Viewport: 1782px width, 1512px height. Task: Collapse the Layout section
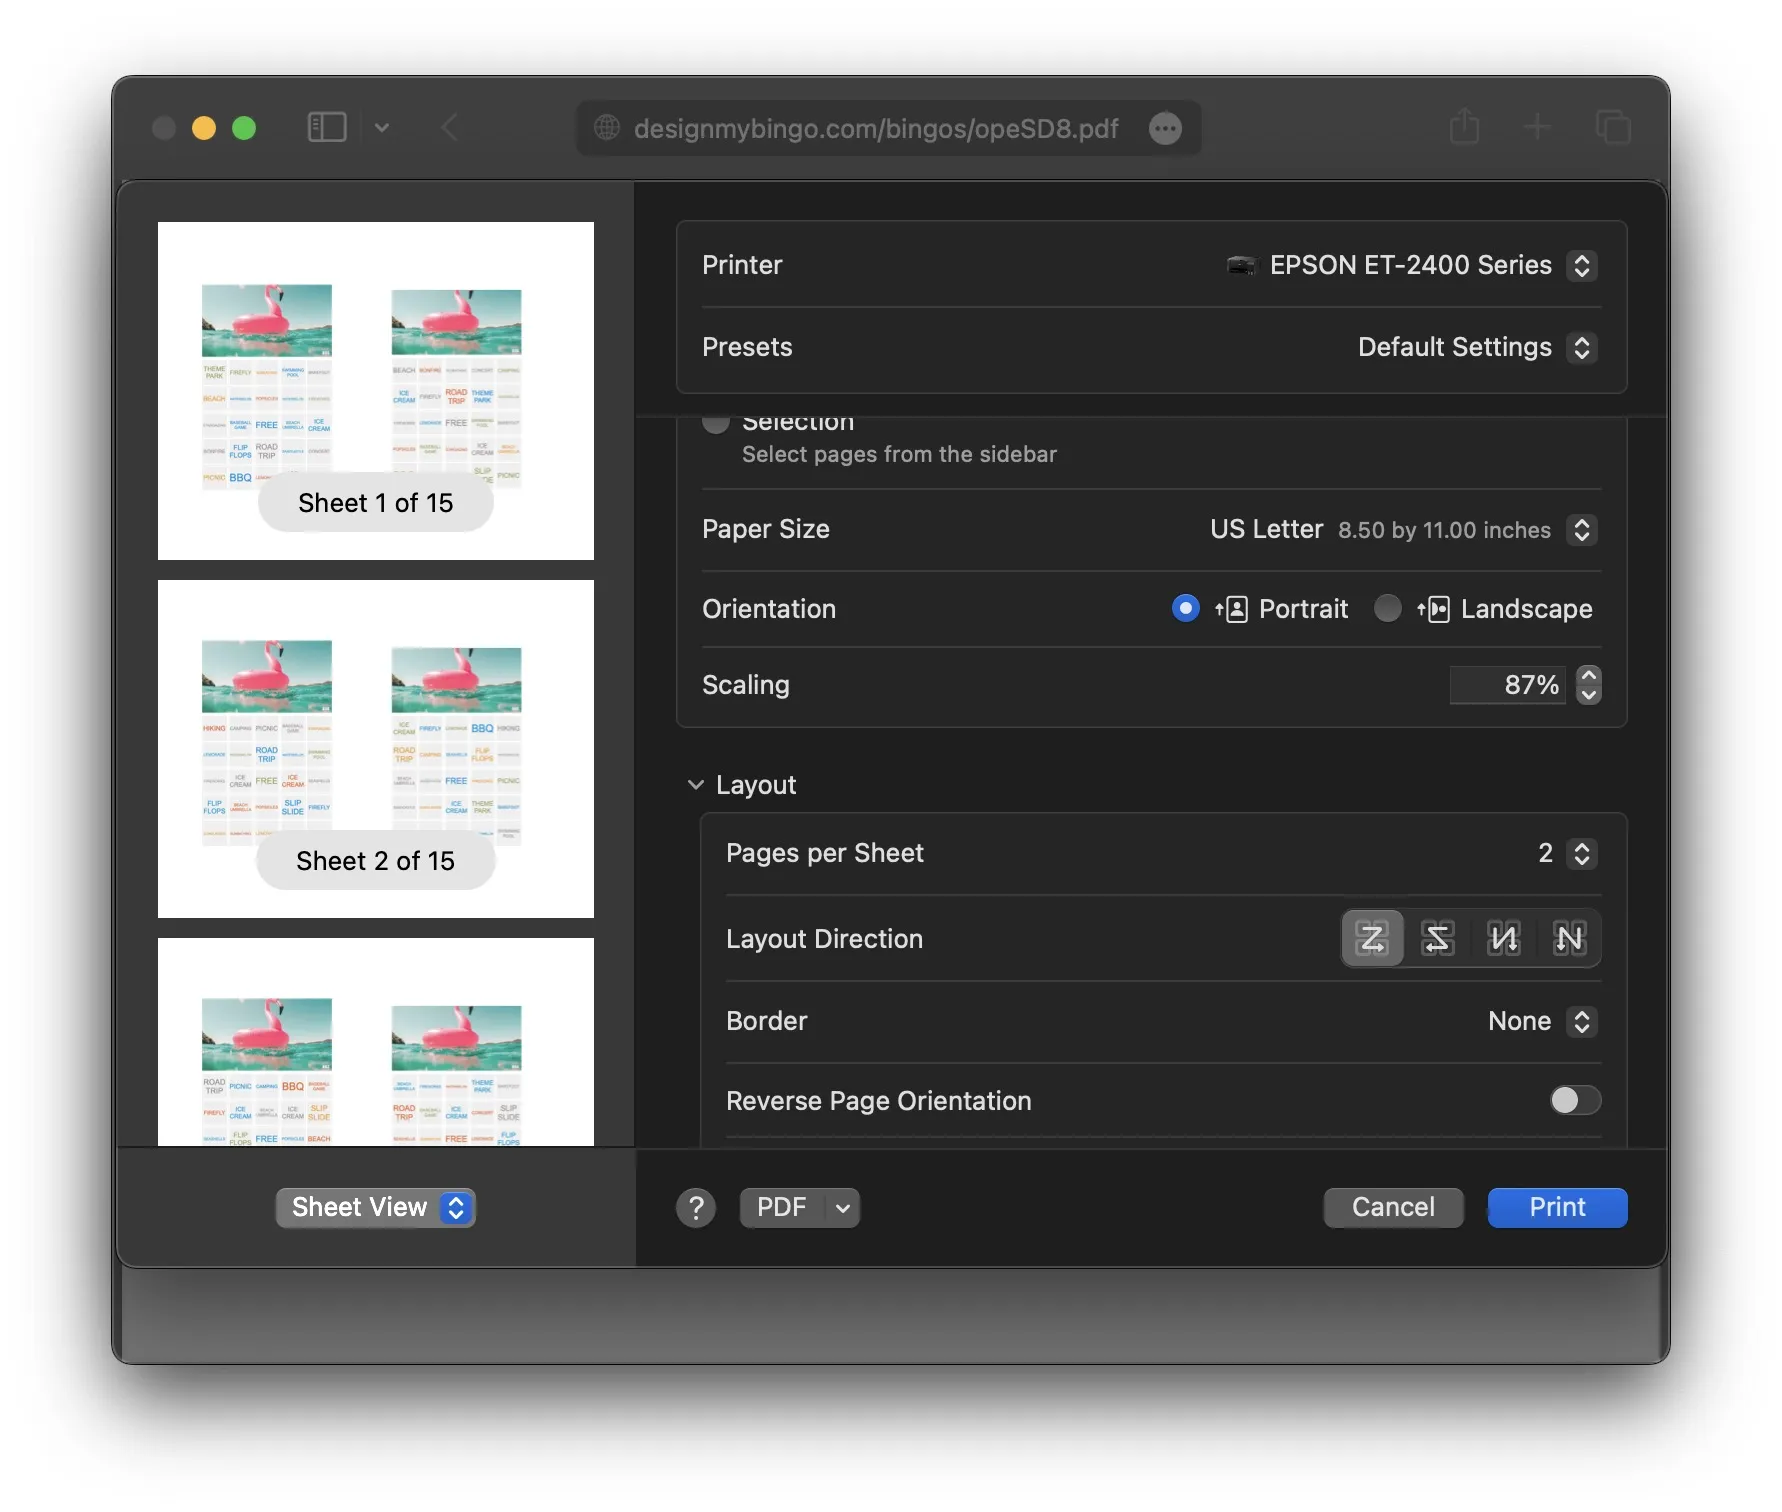pos(696,785)
